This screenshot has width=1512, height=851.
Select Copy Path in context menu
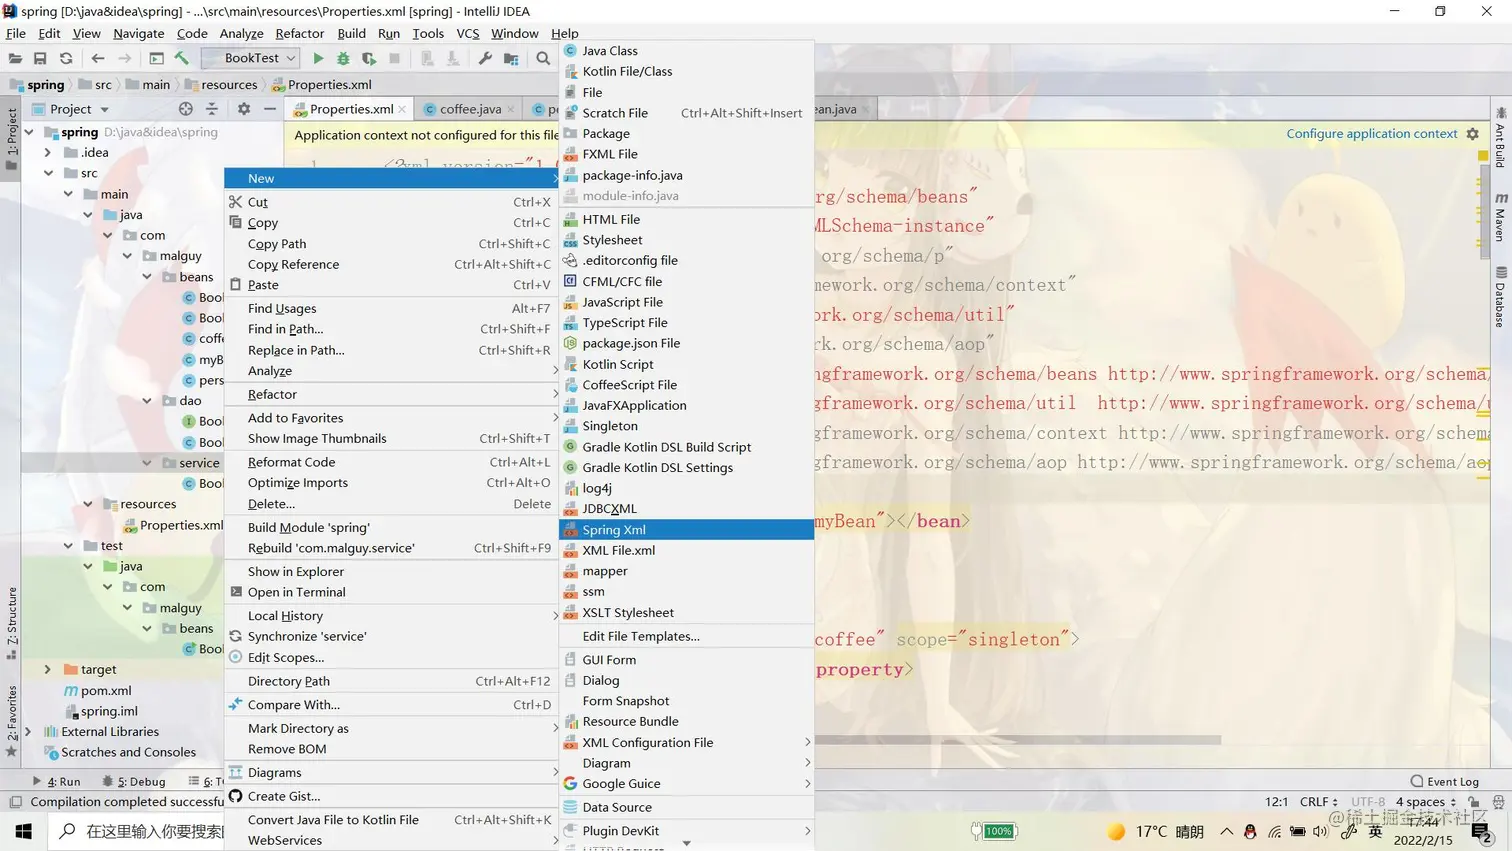click(391, 244)
